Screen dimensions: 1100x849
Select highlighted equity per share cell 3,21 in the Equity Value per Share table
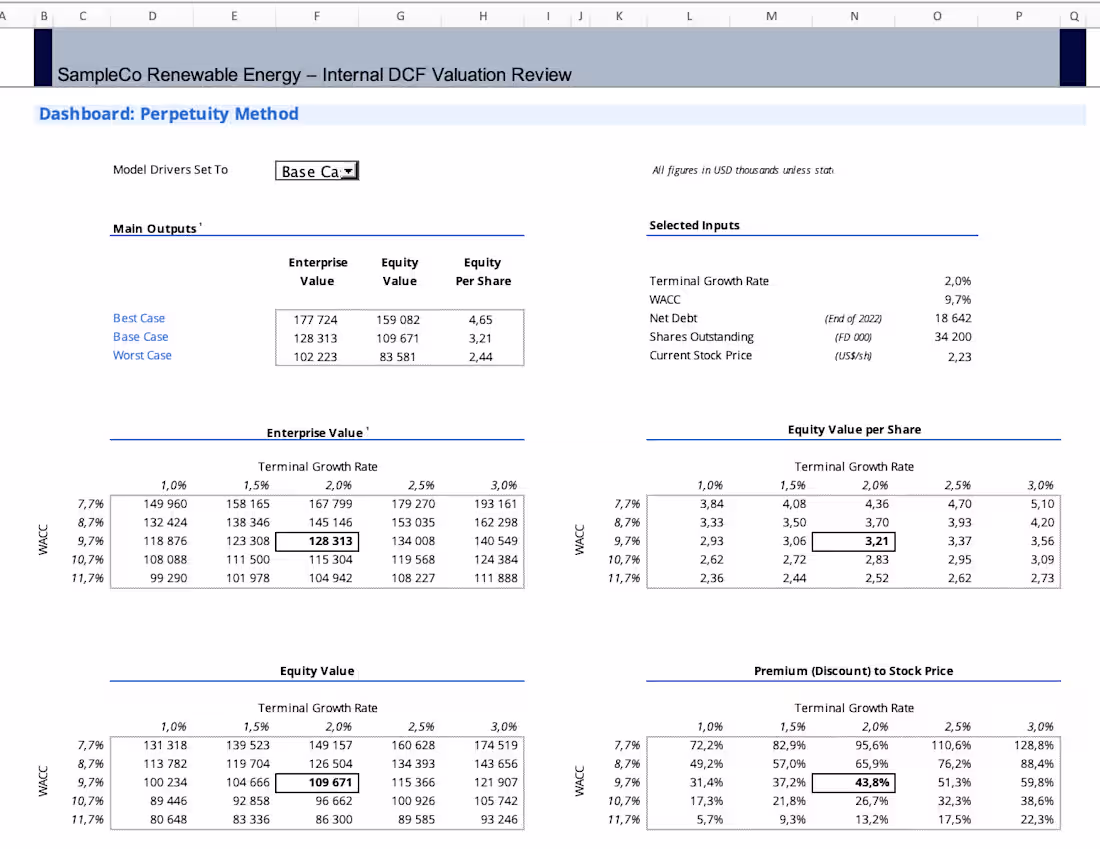854,541
